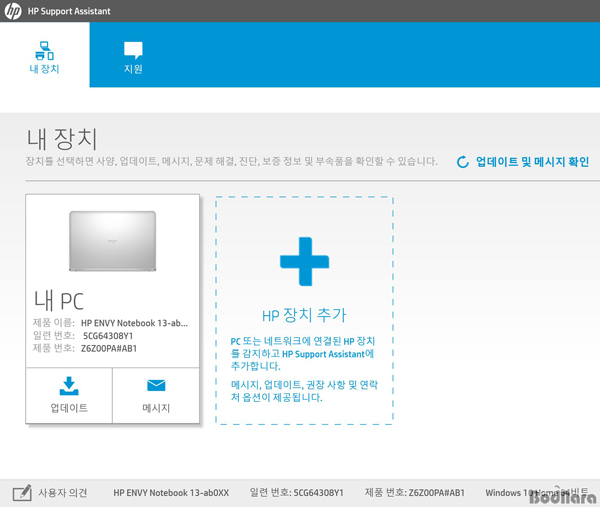Click the feedback pencil icon in status bar
This screenshot has width=600, height=507.
point(22,493)
